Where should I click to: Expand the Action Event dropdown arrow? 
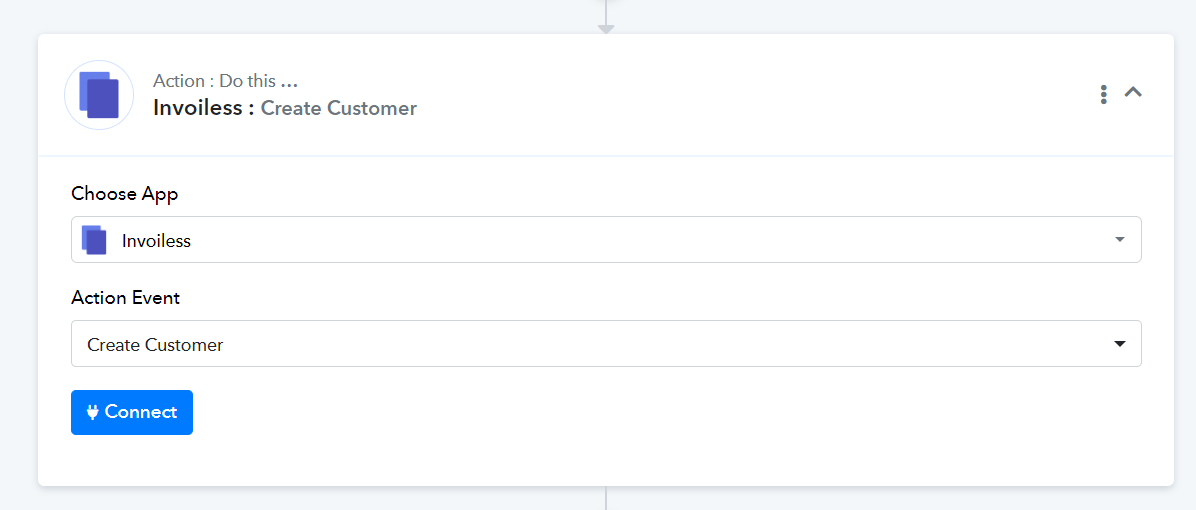click(1120, 344)
